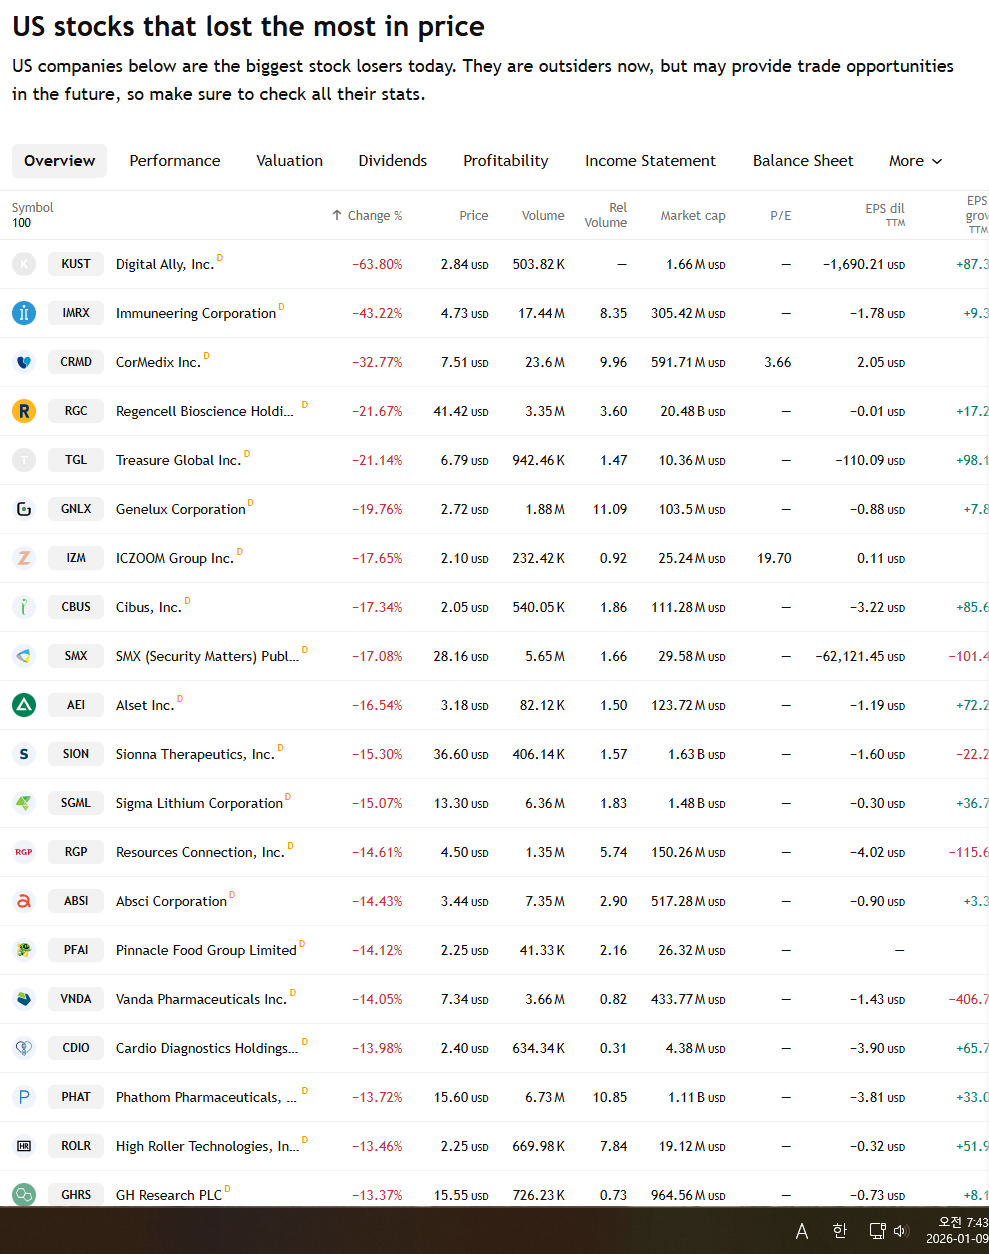Click the Treasure Global TGL logo icon
The image size is (989, 1254).
[x=24, y=460]
